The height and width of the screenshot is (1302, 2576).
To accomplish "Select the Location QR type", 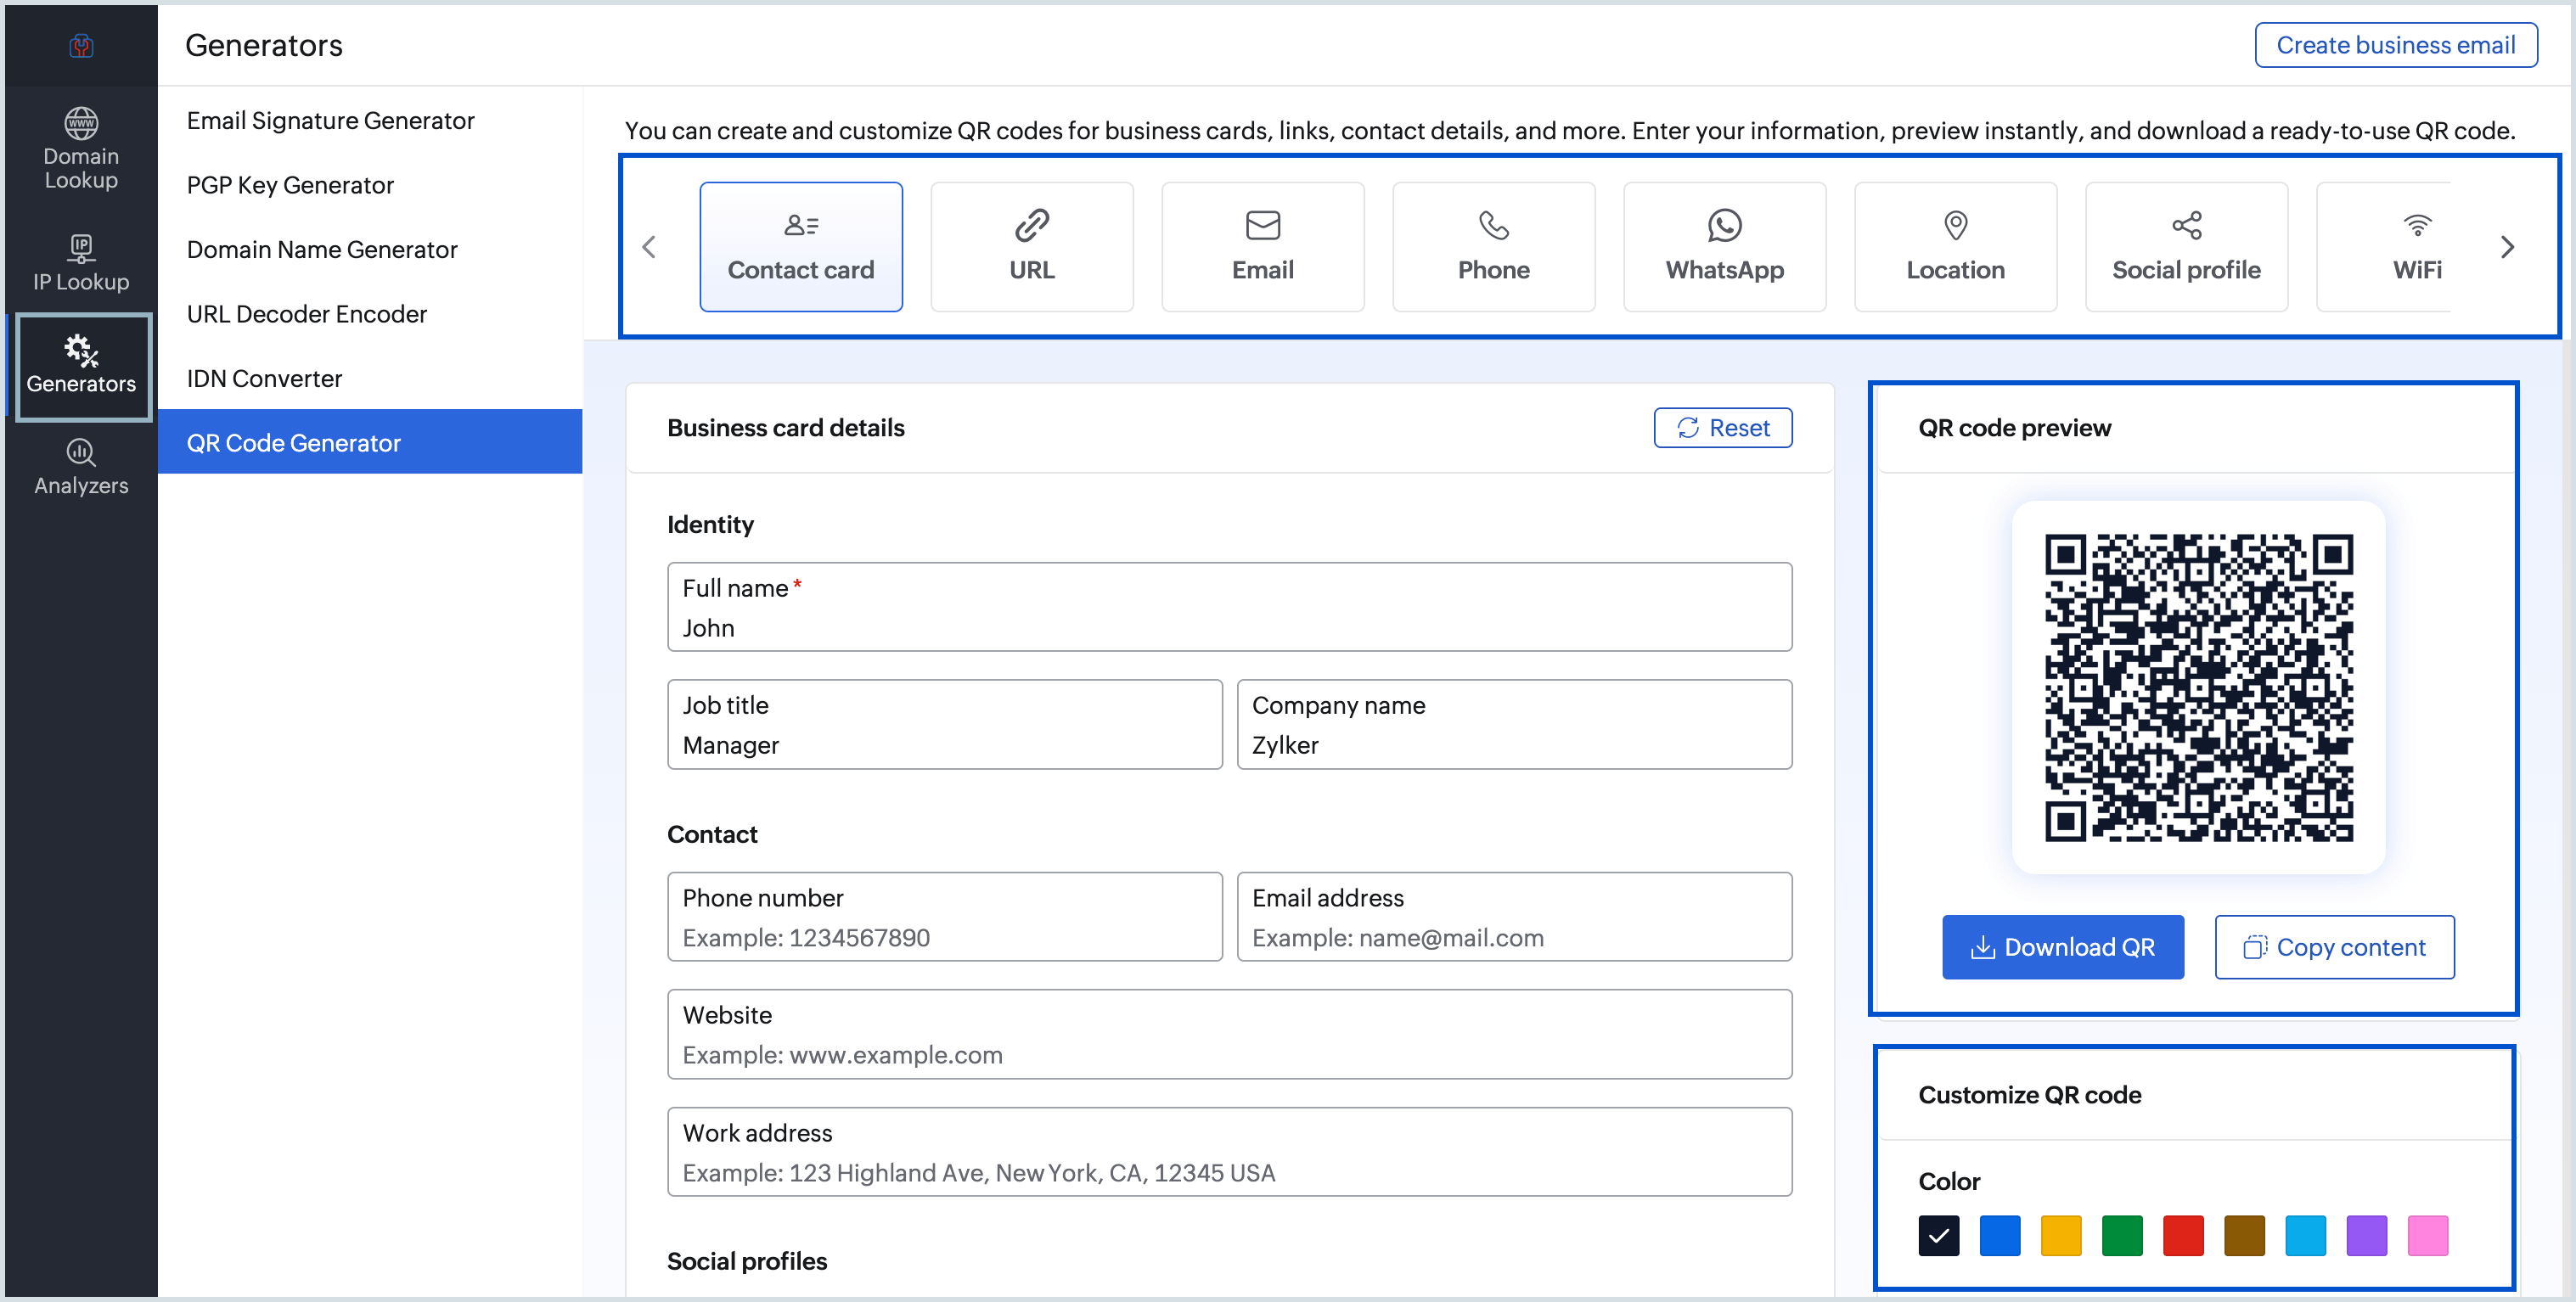I will [1956, 246].
